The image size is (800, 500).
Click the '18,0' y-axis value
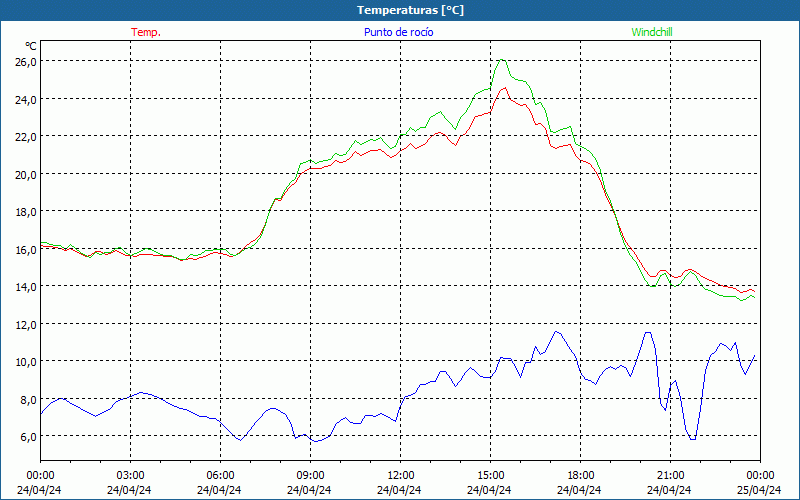point(26,212)
